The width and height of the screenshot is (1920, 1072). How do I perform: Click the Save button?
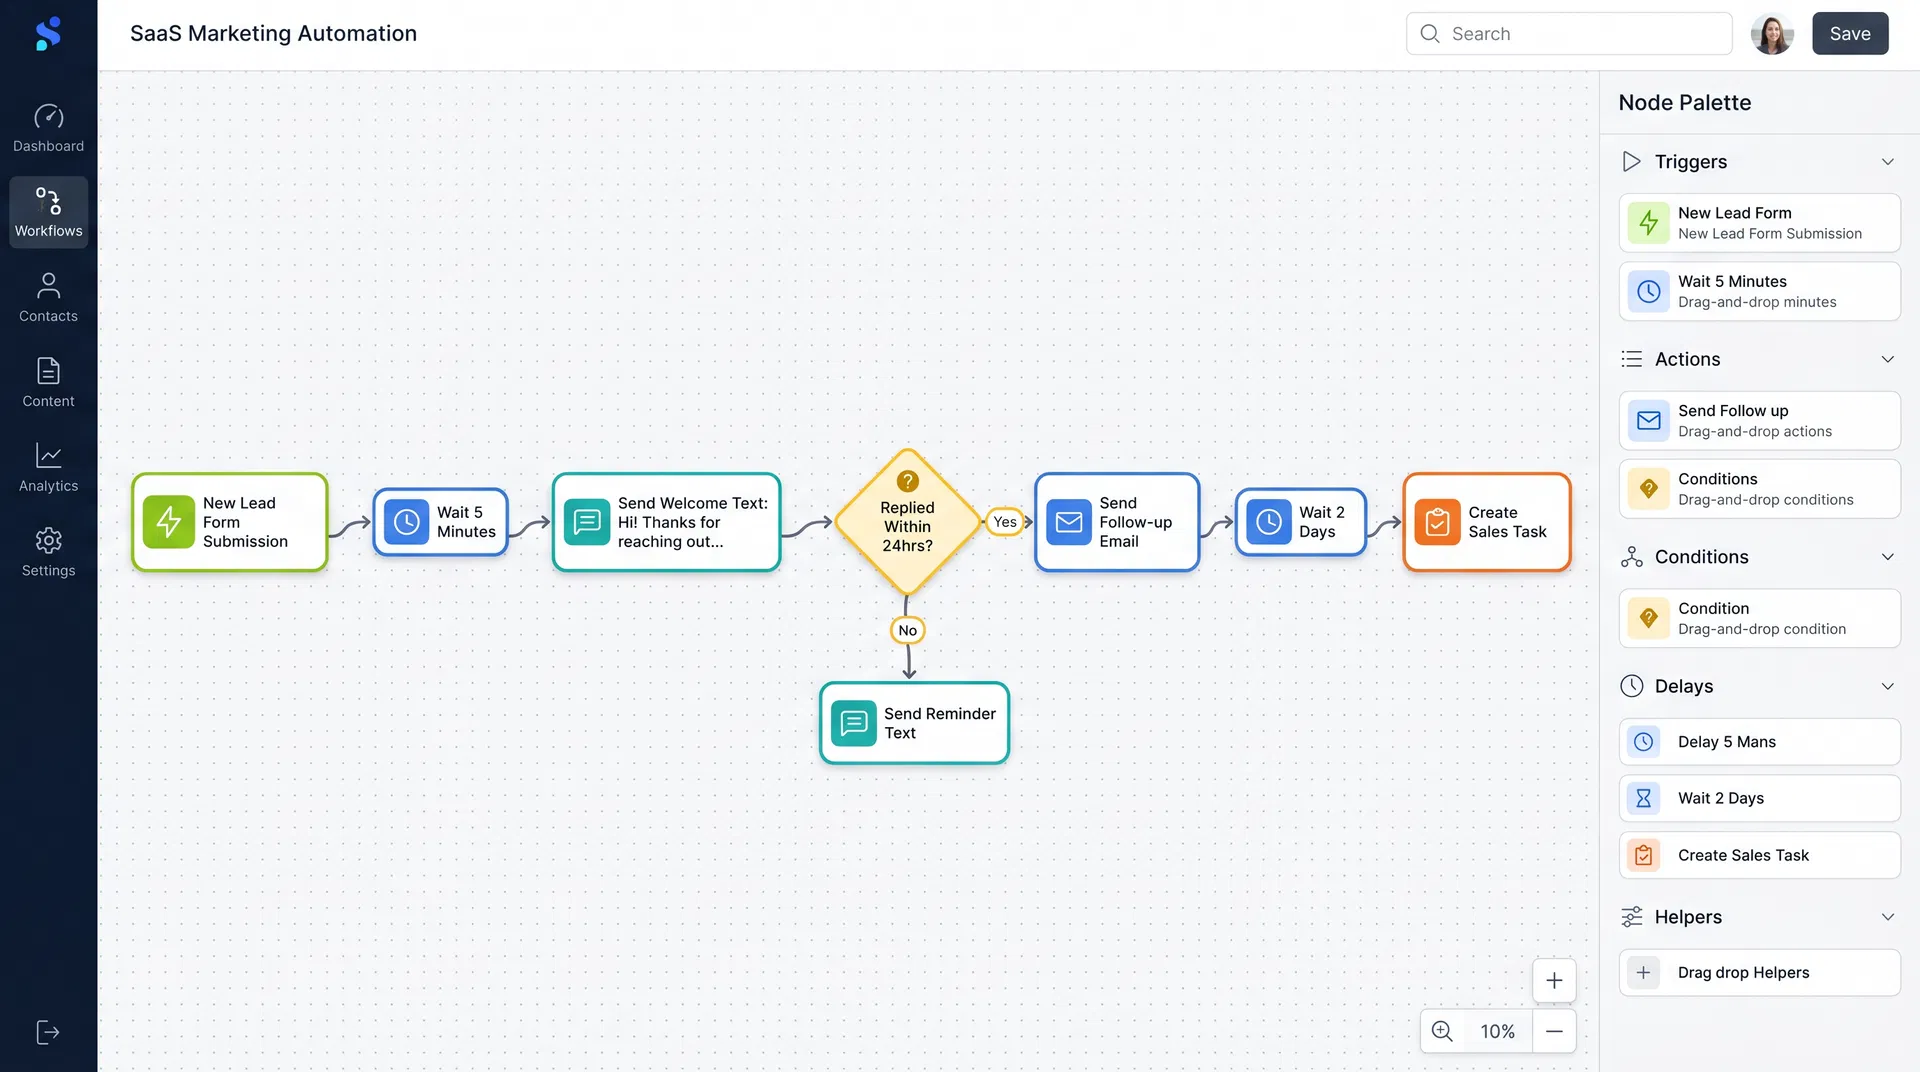pos(1849,33)
